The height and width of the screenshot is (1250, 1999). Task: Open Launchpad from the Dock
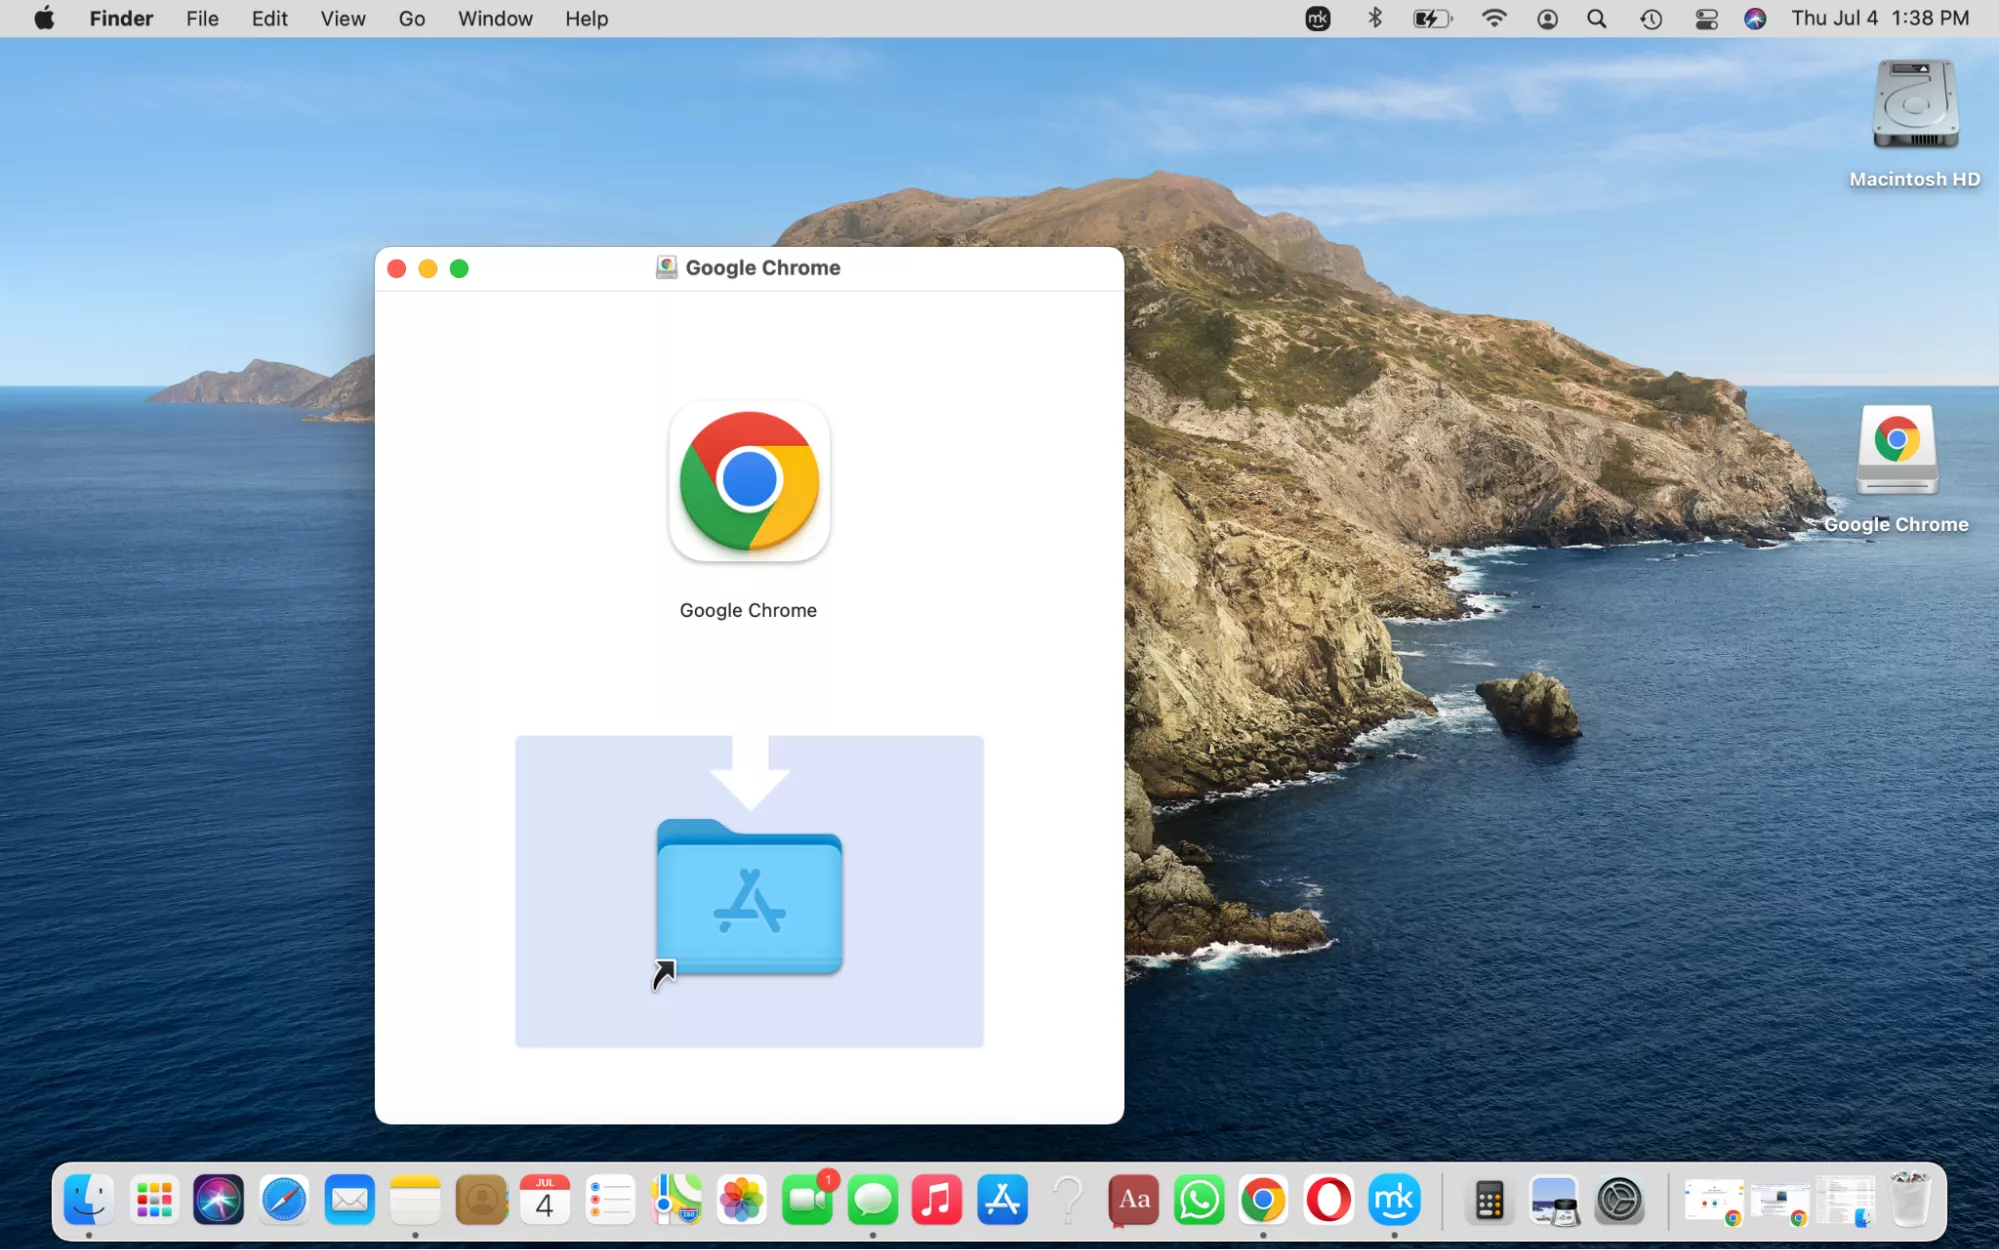(x=154, y=1199)
